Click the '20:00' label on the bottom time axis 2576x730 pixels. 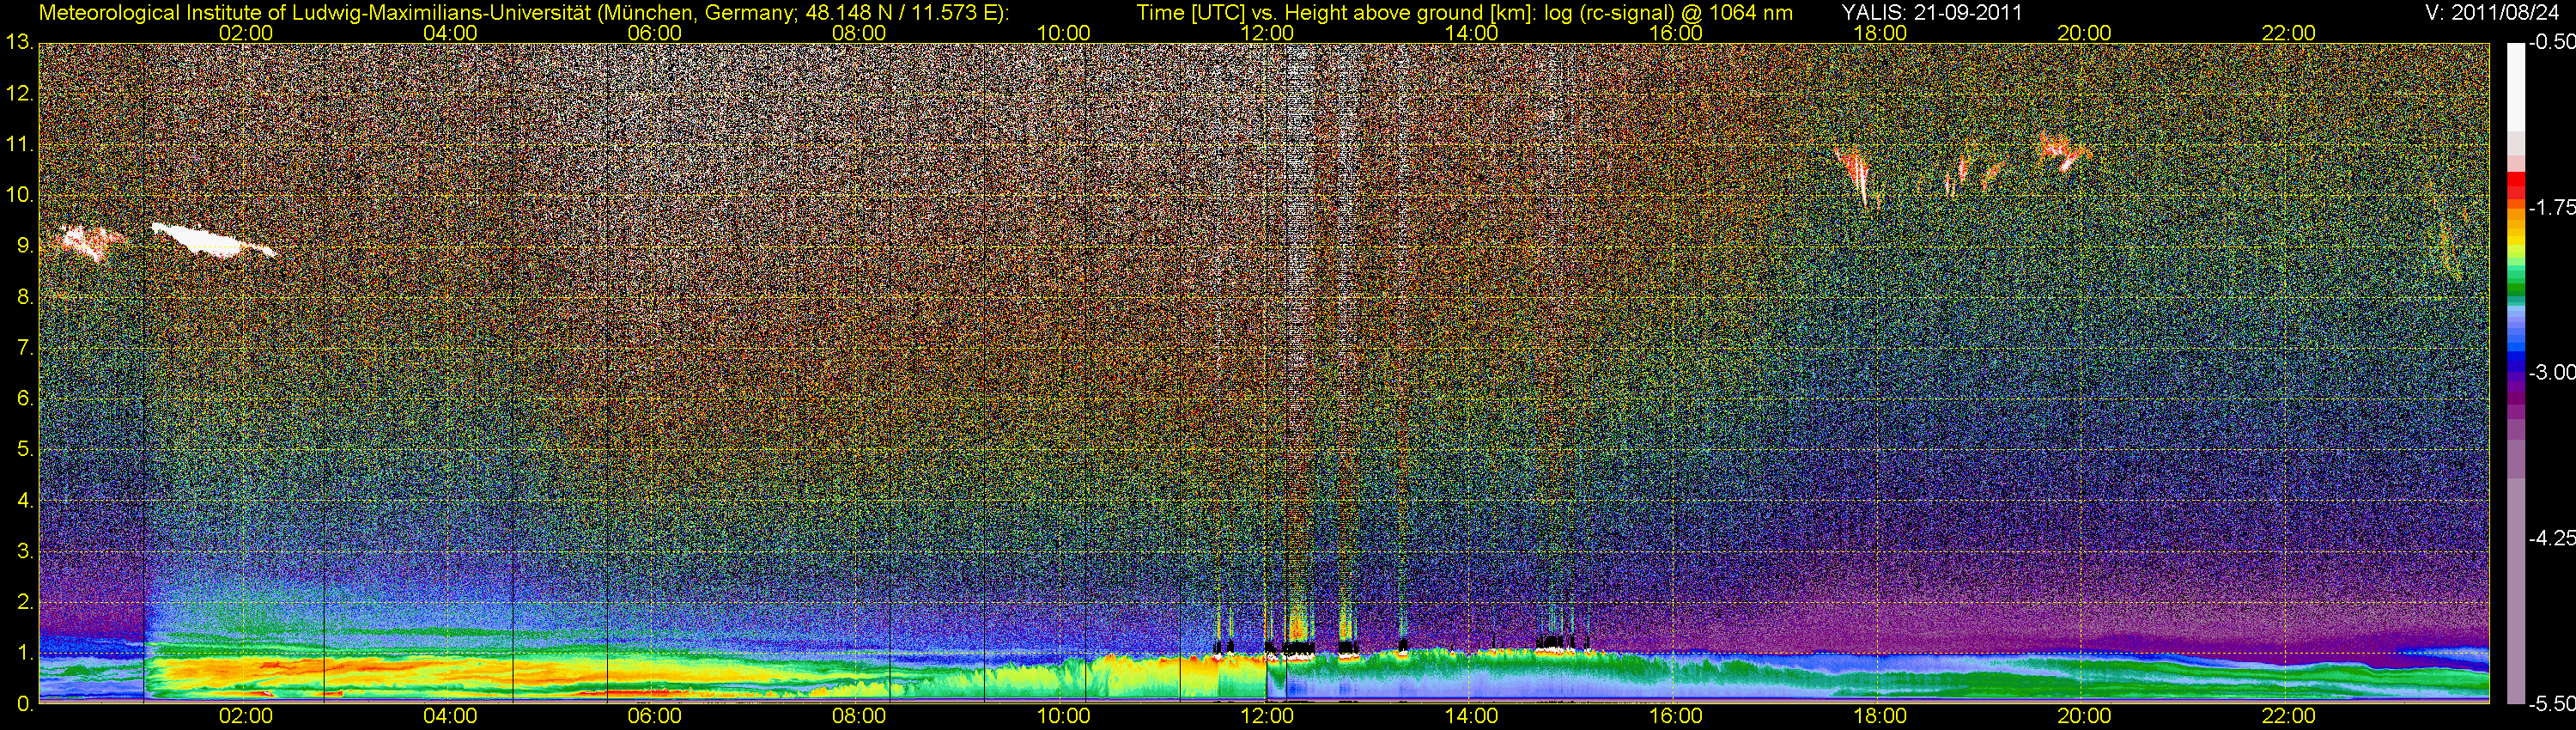tap(2084, 716)
